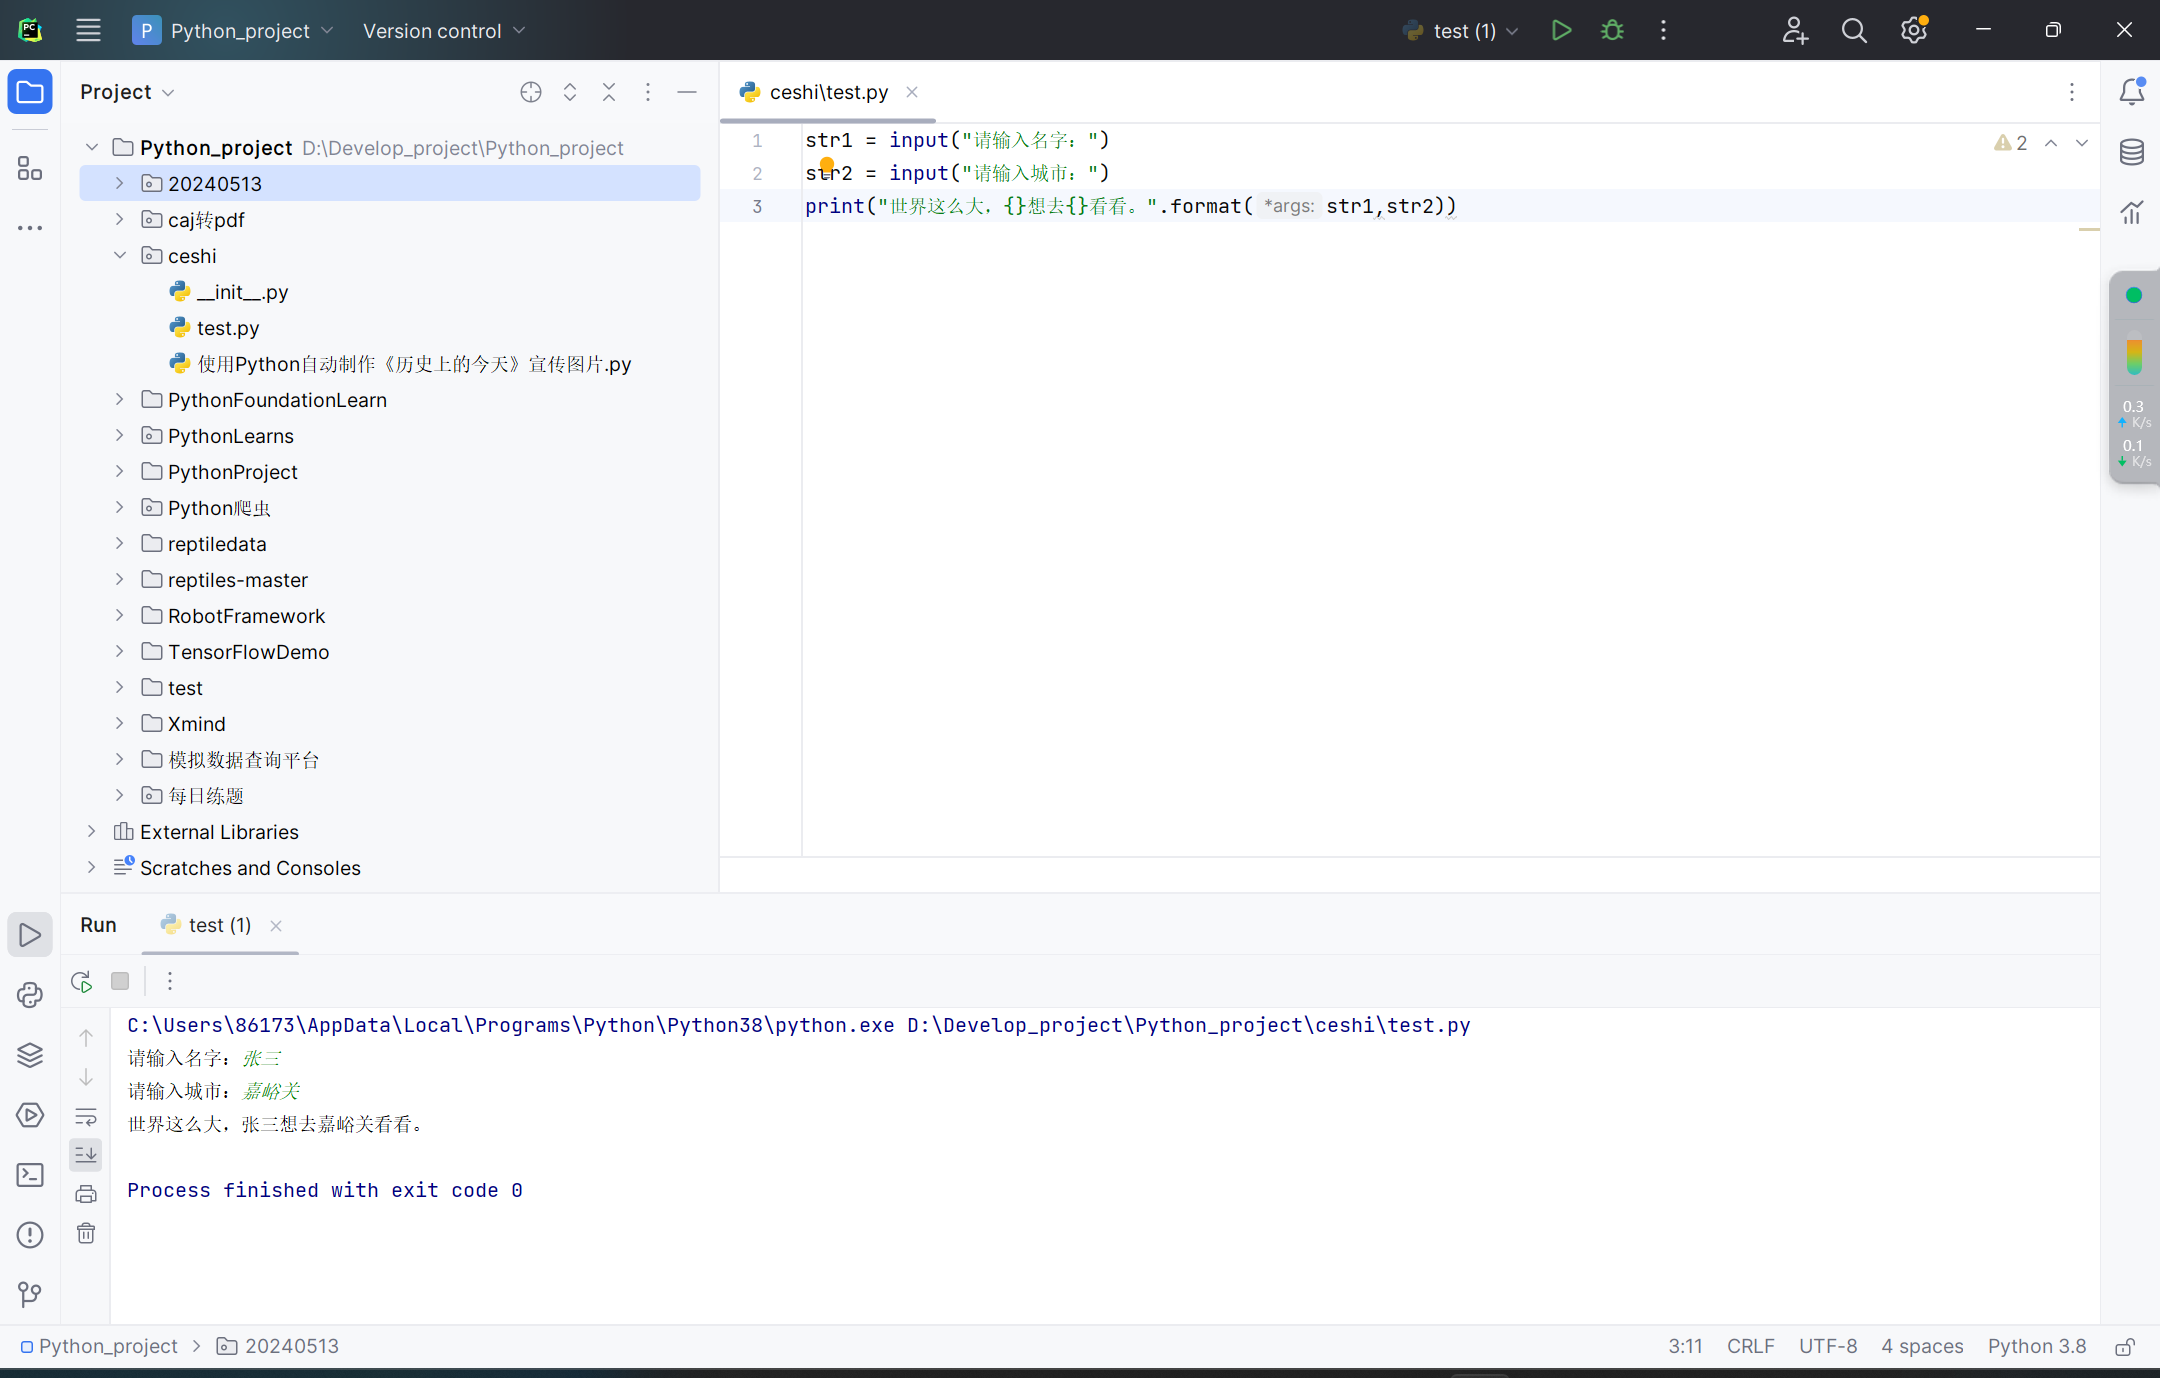Open Project view mode dropdown
The height and width of the screenshot is (1378, 2160).
coord(127,92)
